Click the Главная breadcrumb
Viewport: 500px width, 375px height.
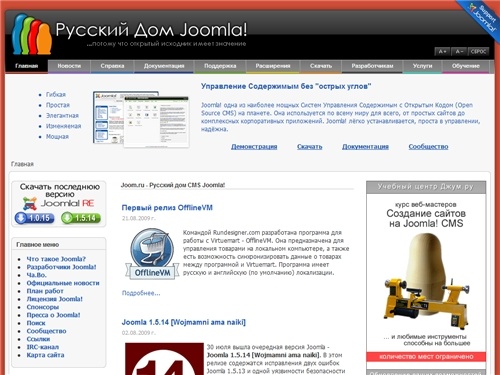[22, 164]
